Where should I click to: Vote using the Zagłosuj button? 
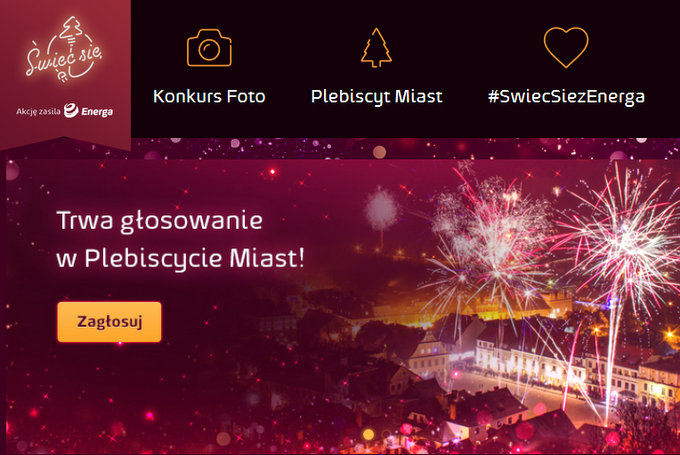[109, 322]
